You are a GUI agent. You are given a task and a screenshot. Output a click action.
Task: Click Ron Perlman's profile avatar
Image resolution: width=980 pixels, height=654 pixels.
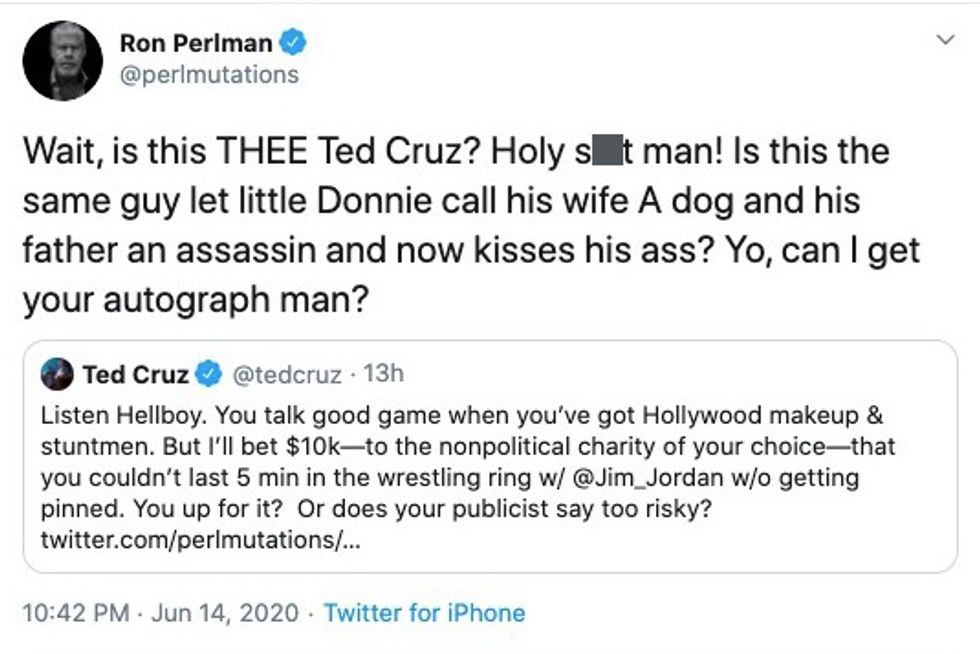click(62, 60)
